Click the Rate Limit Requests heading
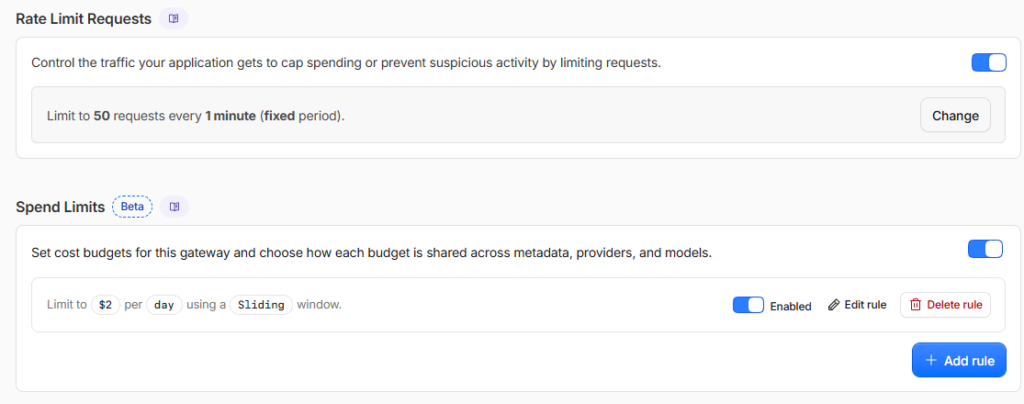The height and width of the screenshot is (404, 1024). [84, 19]
